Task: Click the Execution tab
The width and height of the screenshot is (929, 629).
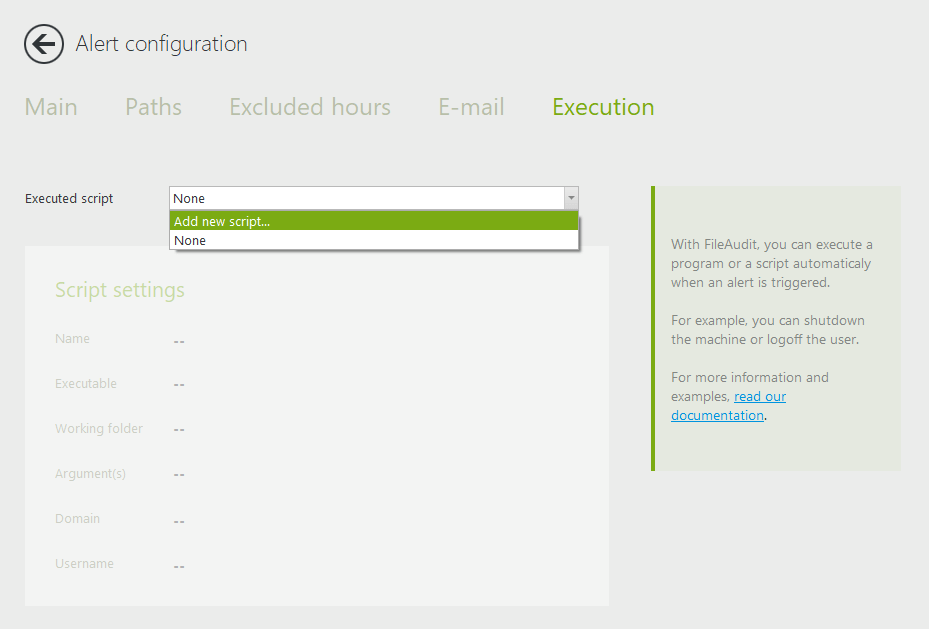Action: pos(603,107)
